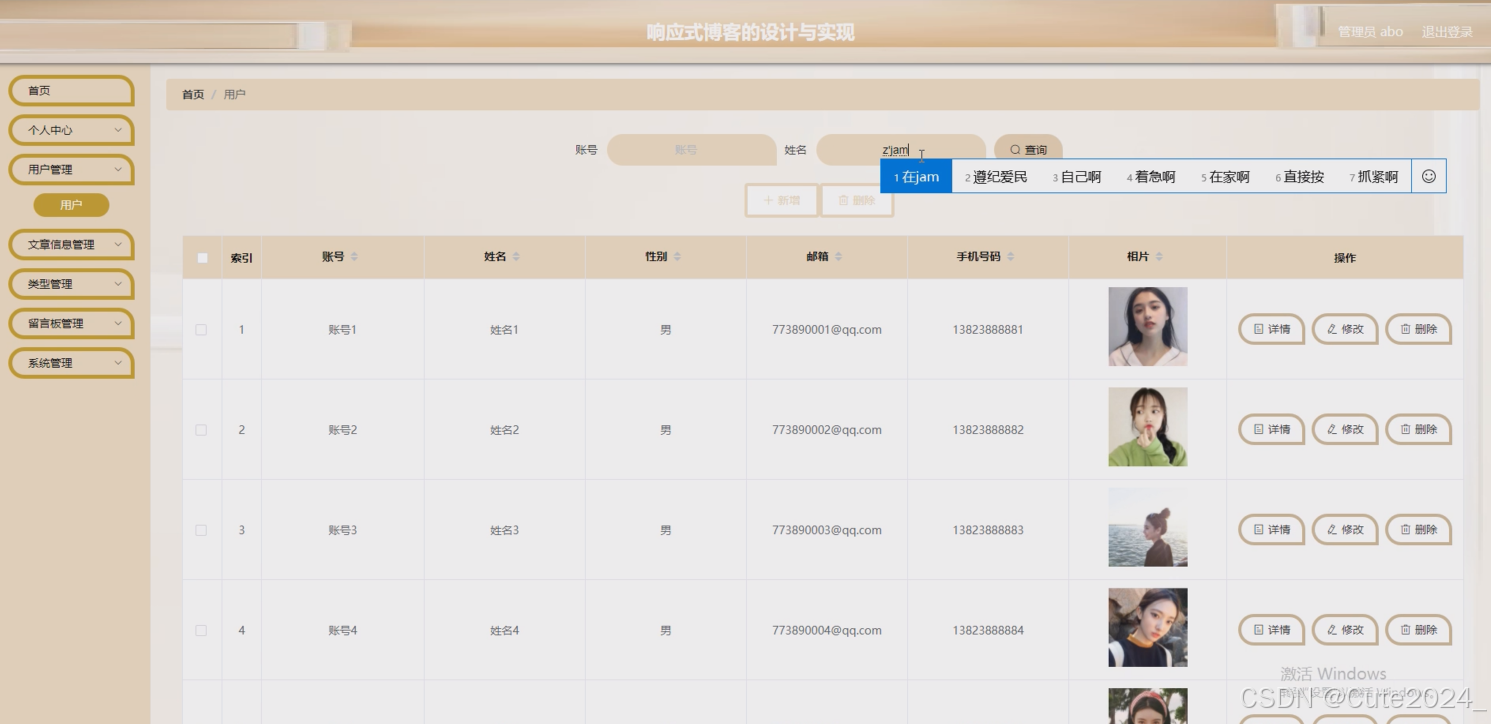This screenshot has height=724, width=1491.
Task: Click the trash icon on top 删除 button
Action: 843,200
